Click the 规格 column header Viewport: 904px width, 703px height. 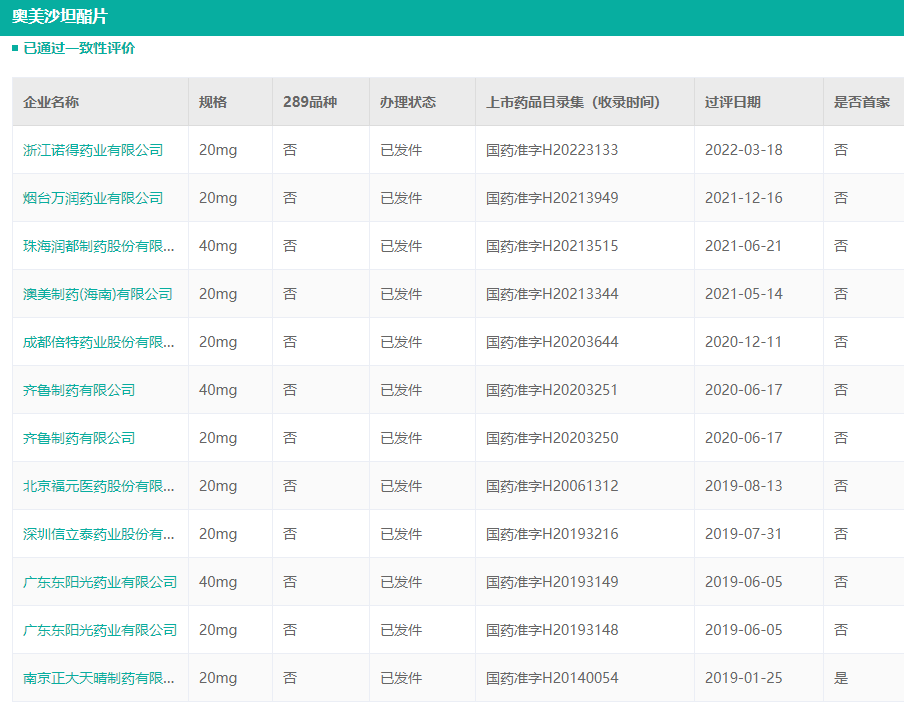(x=213, y=102)
